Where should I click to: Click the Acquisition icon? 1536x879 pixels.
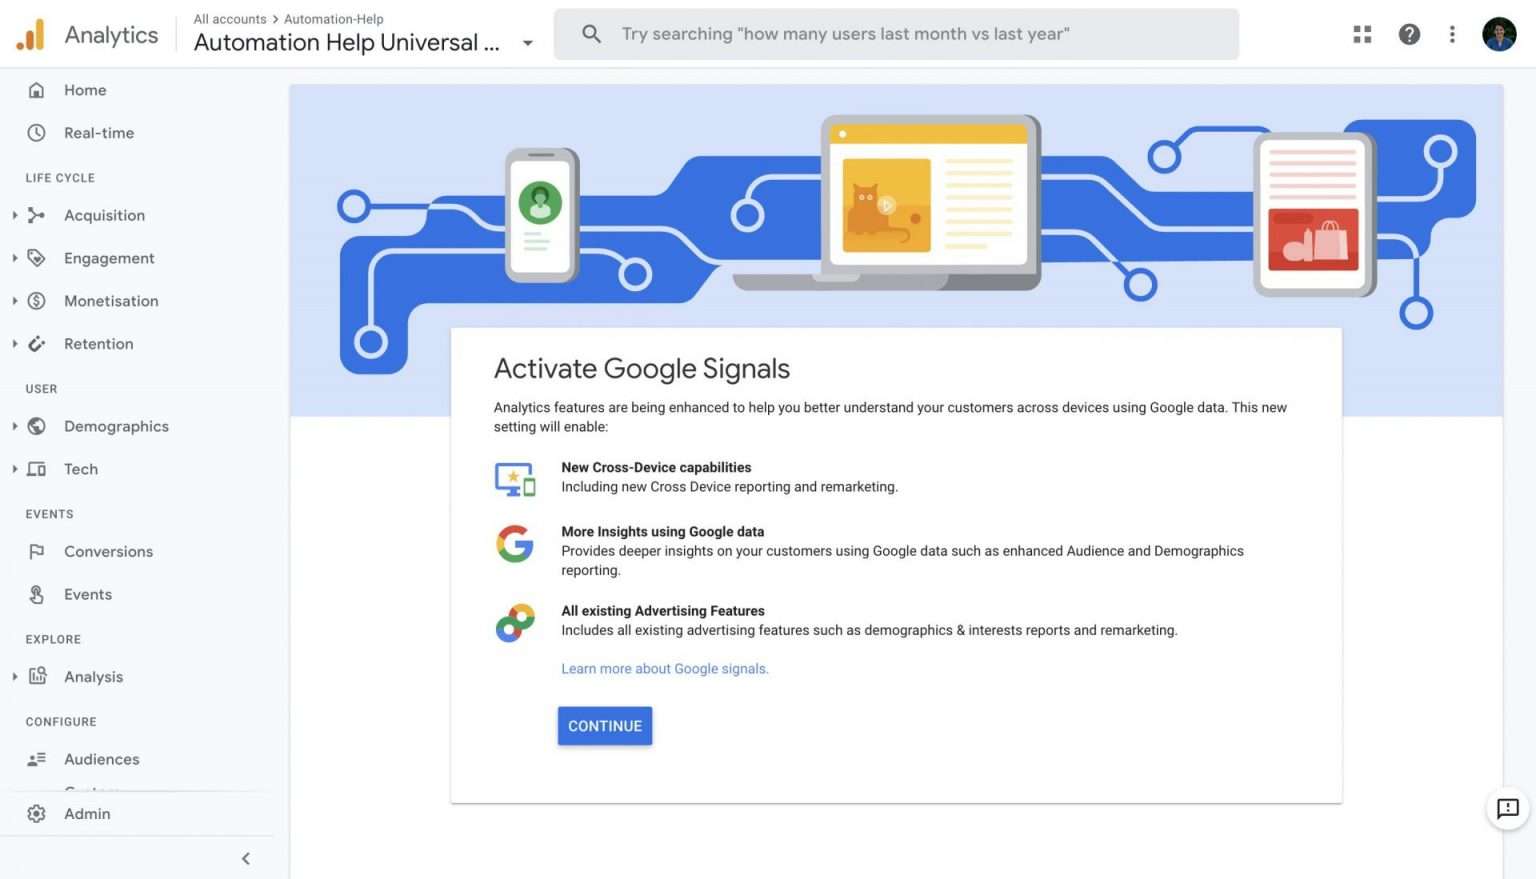click(x=36, y=215)
